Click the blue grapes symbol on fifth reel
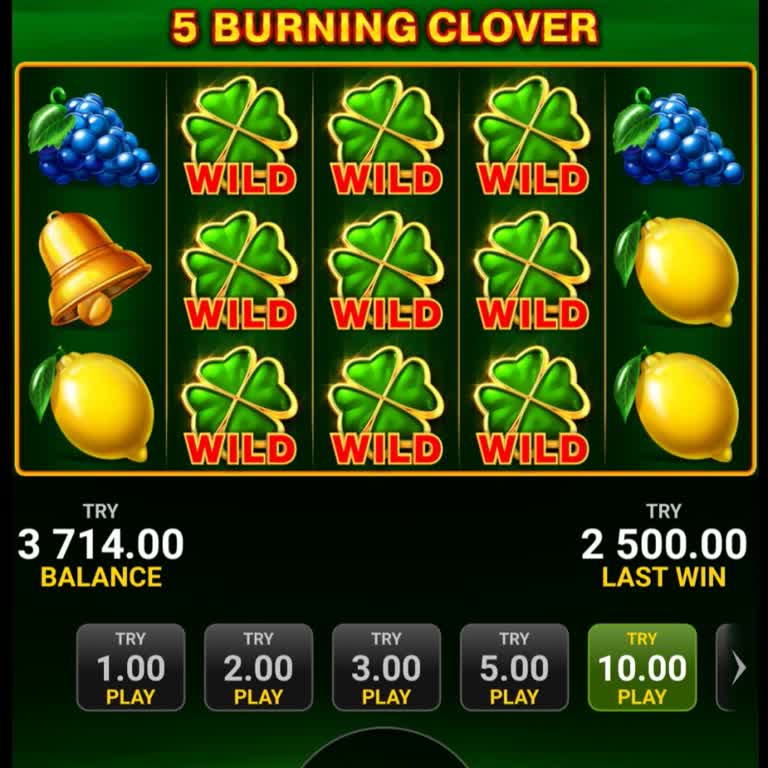768x768 pixels. click(678, 137)
